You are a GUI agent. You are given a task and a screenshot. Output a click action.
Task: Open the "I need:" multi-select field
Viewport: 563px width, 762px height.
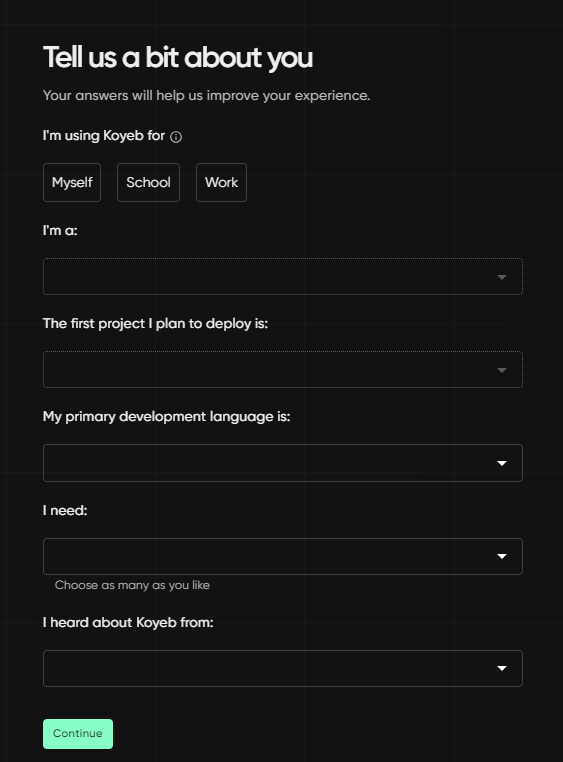tap(283, 556)
